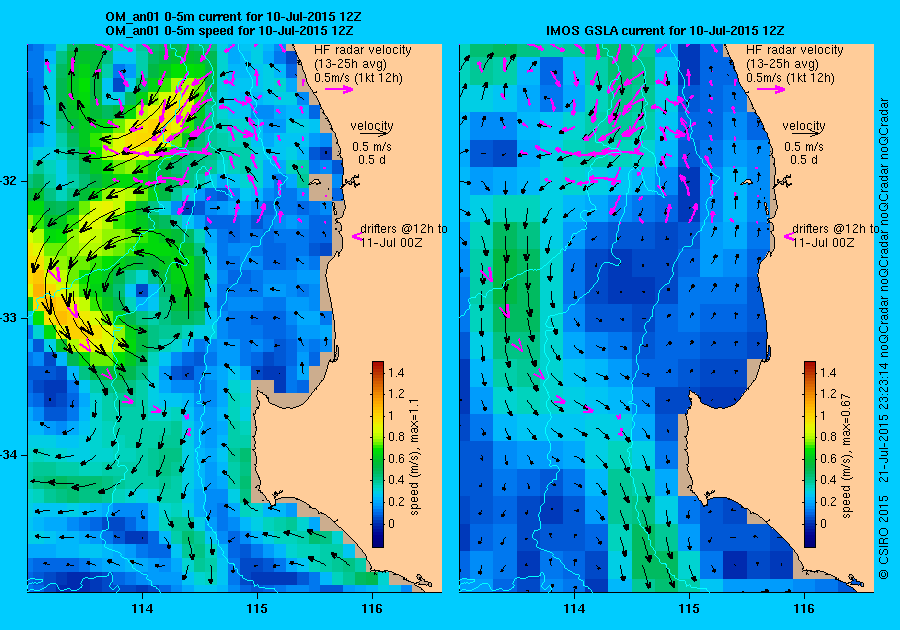Click longitude 114 label under right map

(574, 609)
